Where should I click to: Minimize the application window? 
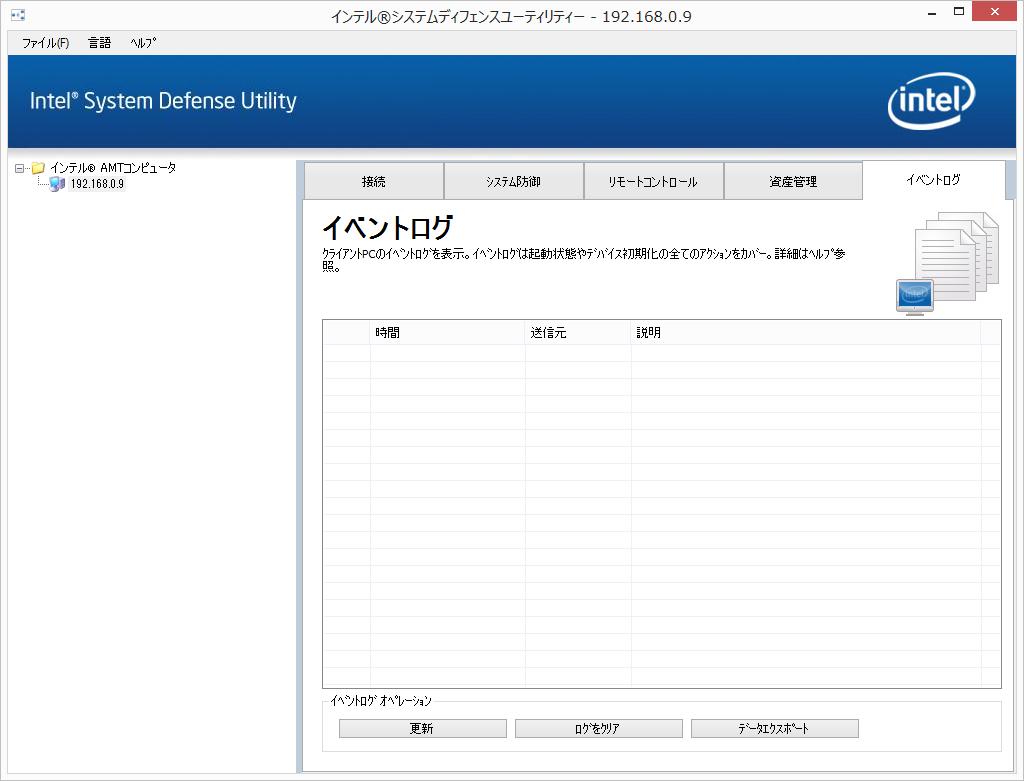(x=932, y=12)
